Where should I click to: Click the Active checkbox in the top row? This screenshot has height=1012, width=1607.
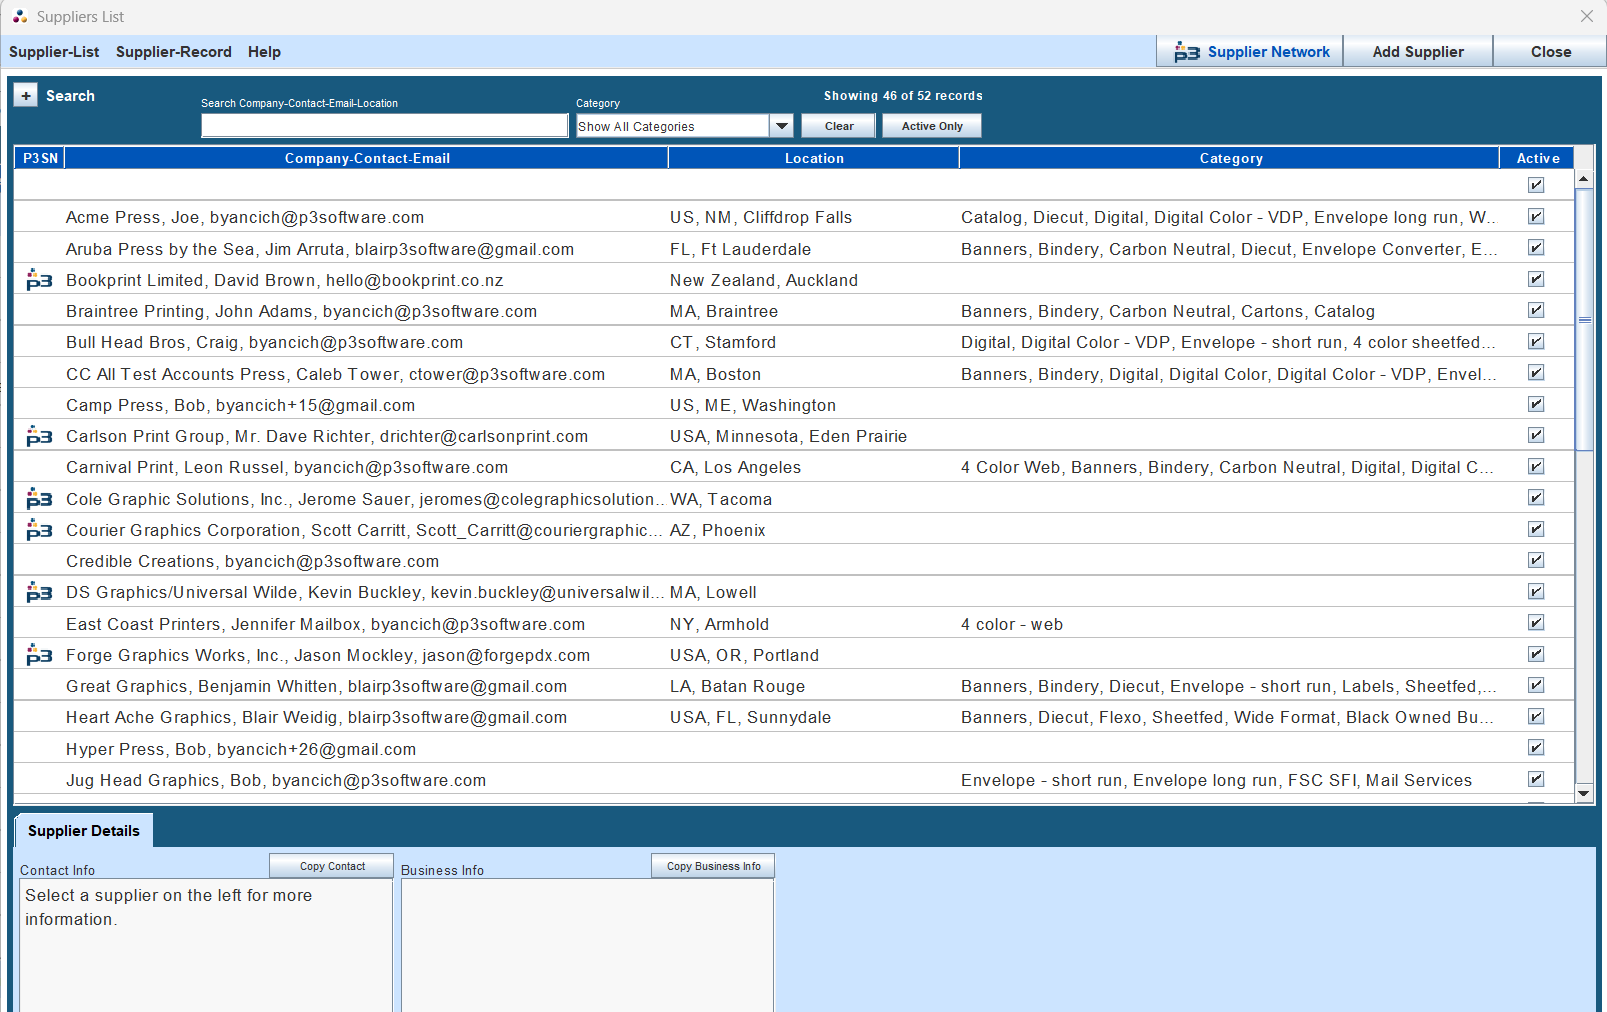click(1536, 184)
